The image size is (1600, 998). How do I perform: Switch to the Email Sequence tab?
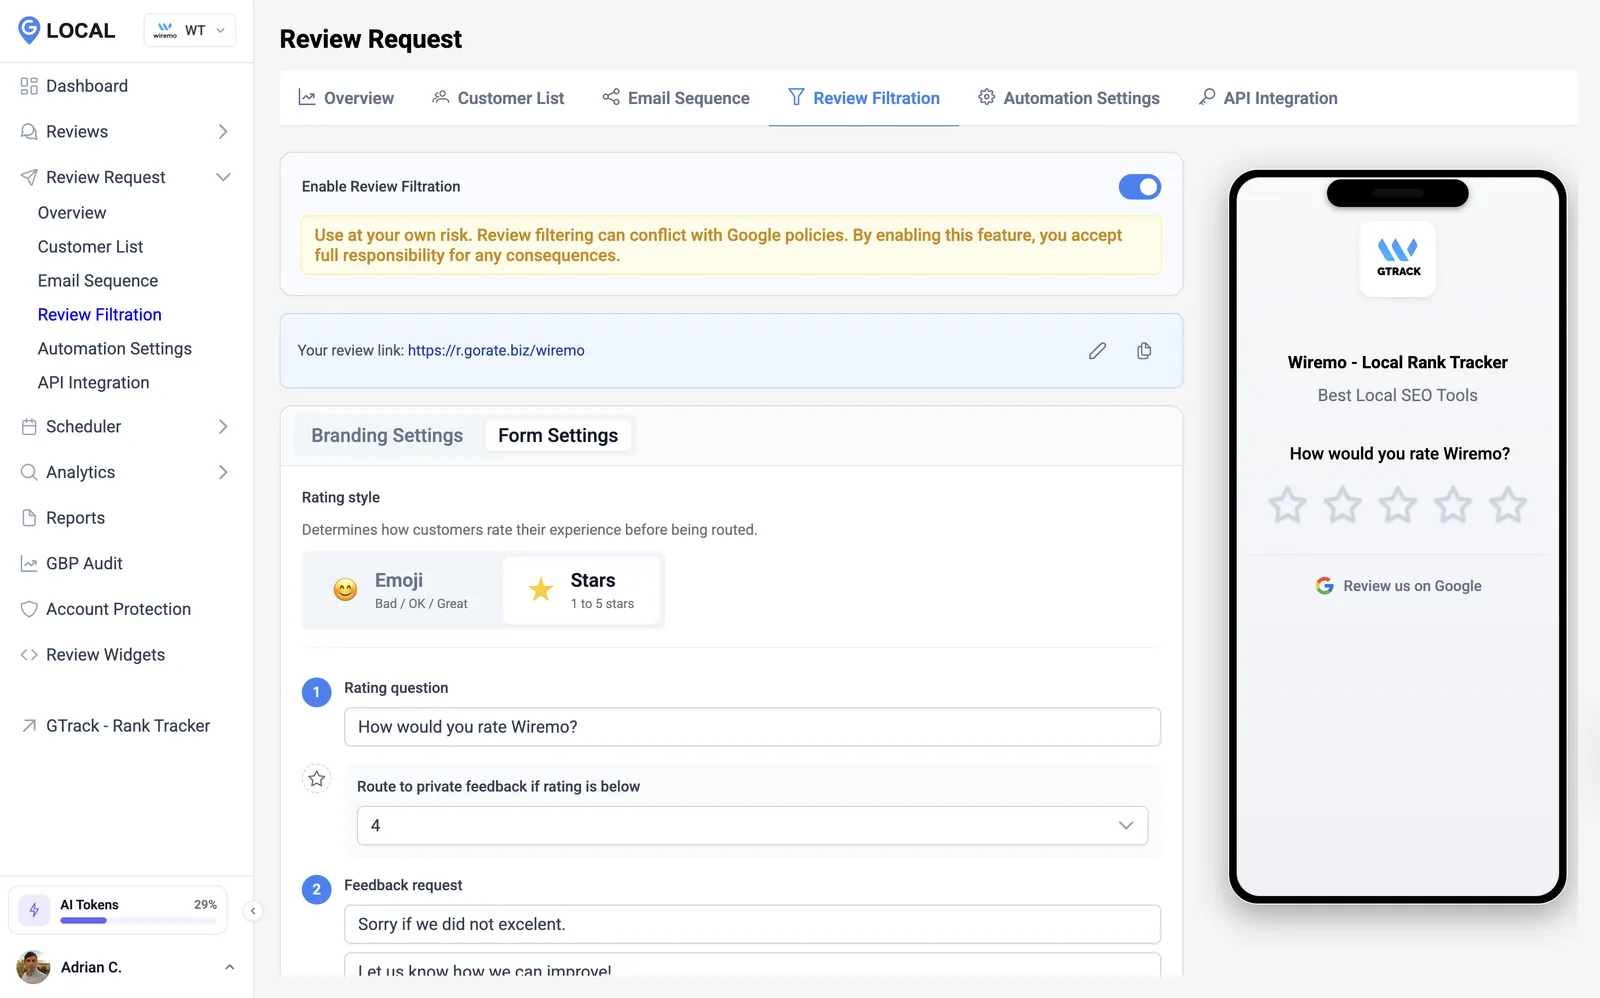pyautogui.click(x=676, y=98)
